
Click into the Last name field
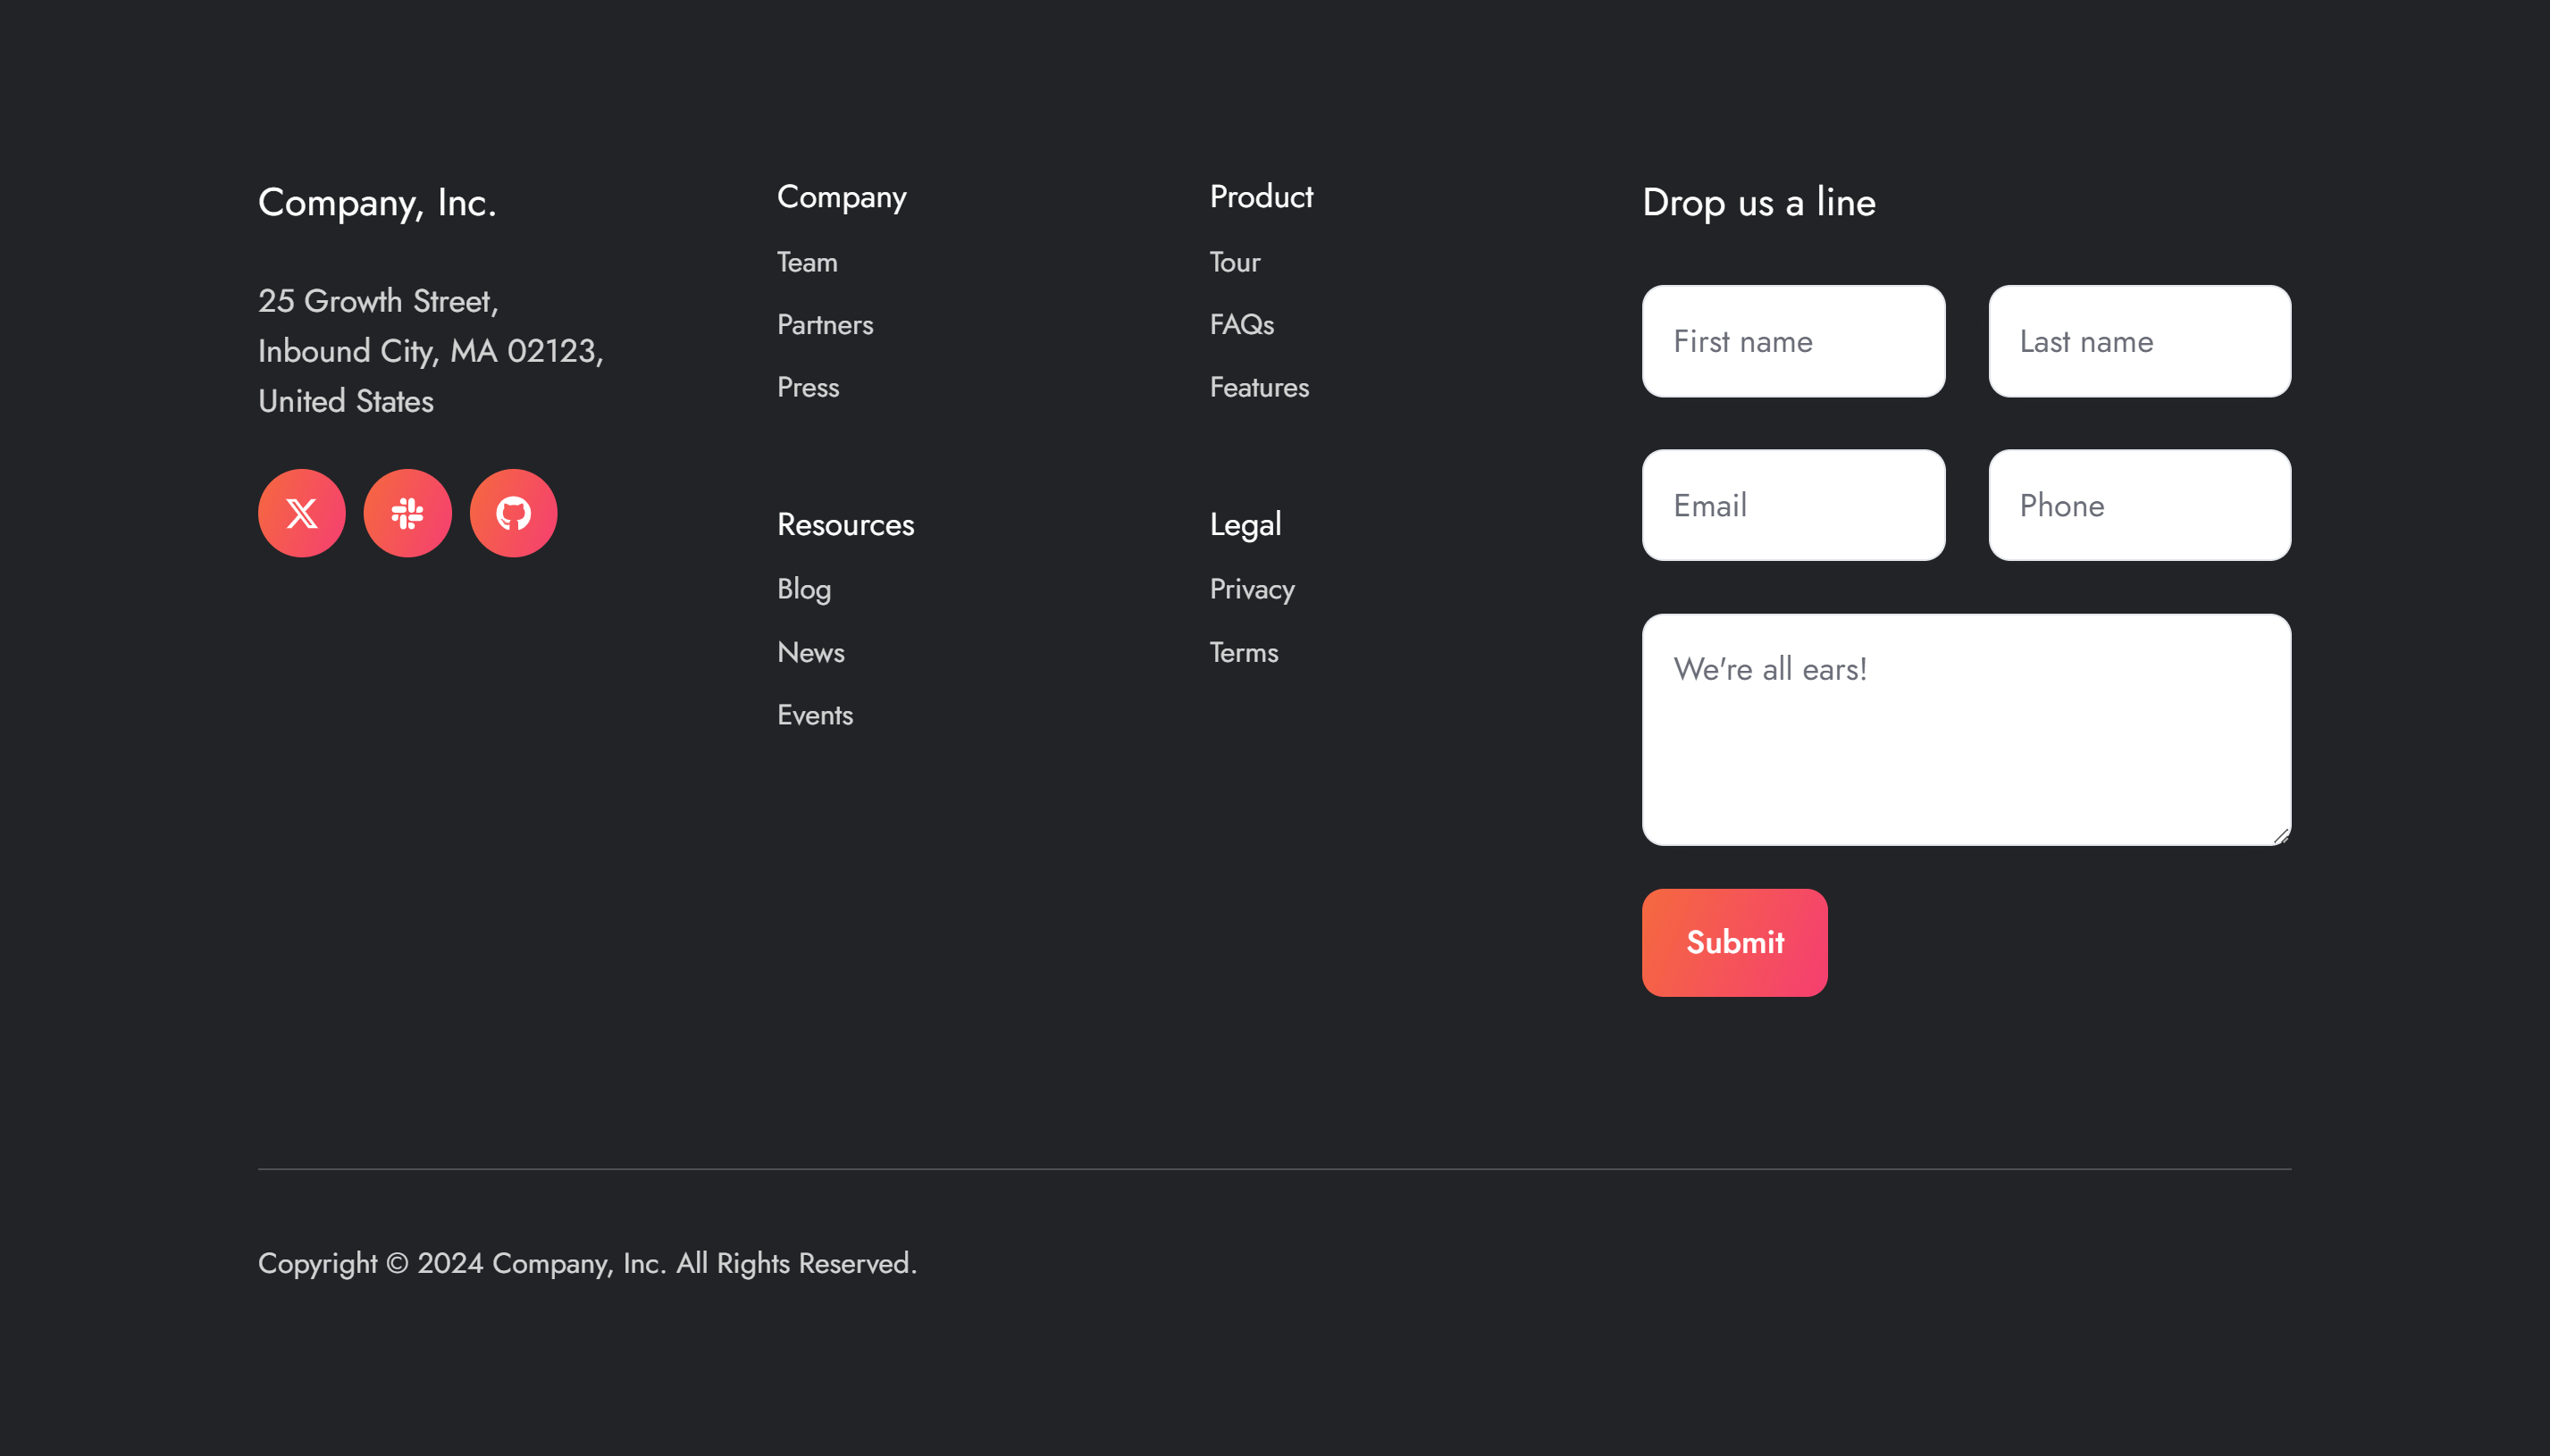[x=2138, y=341]
